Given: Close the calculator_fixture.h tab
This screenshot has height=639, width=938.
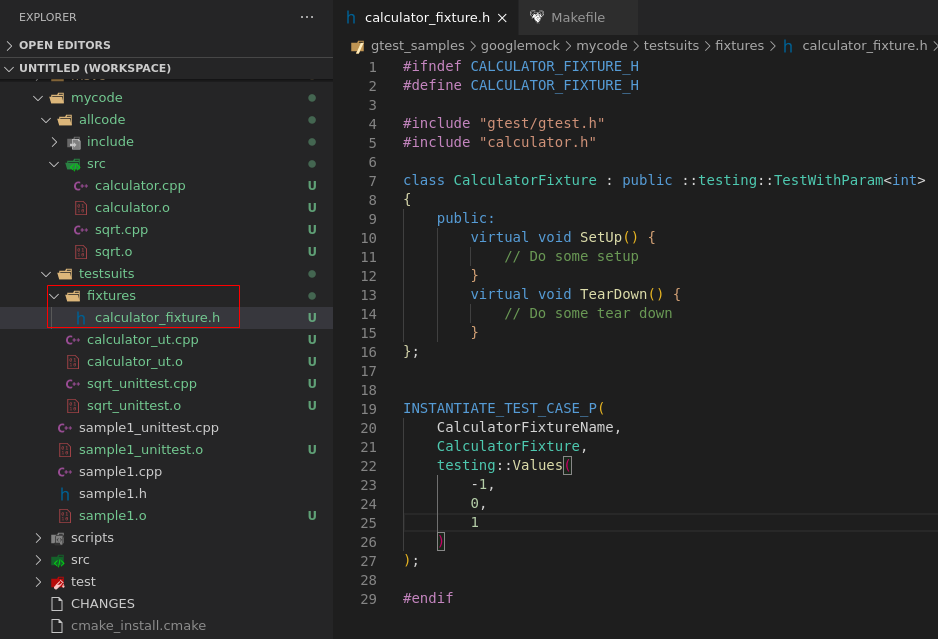Looking at the screenshot, I should tap(502, 18).
